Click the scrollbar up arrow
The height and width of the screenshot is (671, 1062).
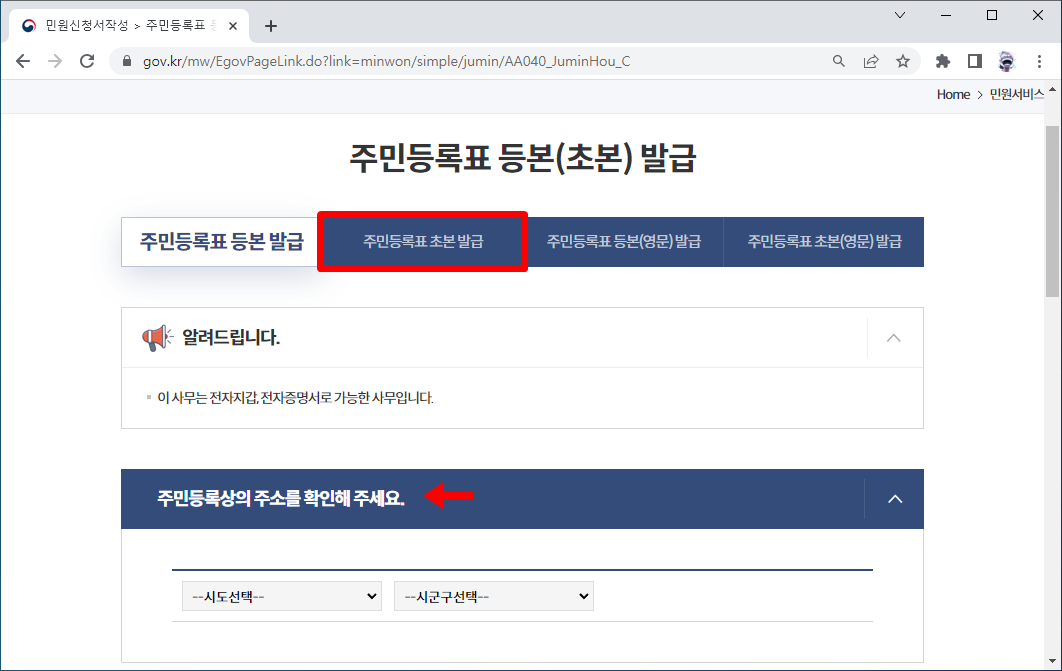[x=1052, y=89]
